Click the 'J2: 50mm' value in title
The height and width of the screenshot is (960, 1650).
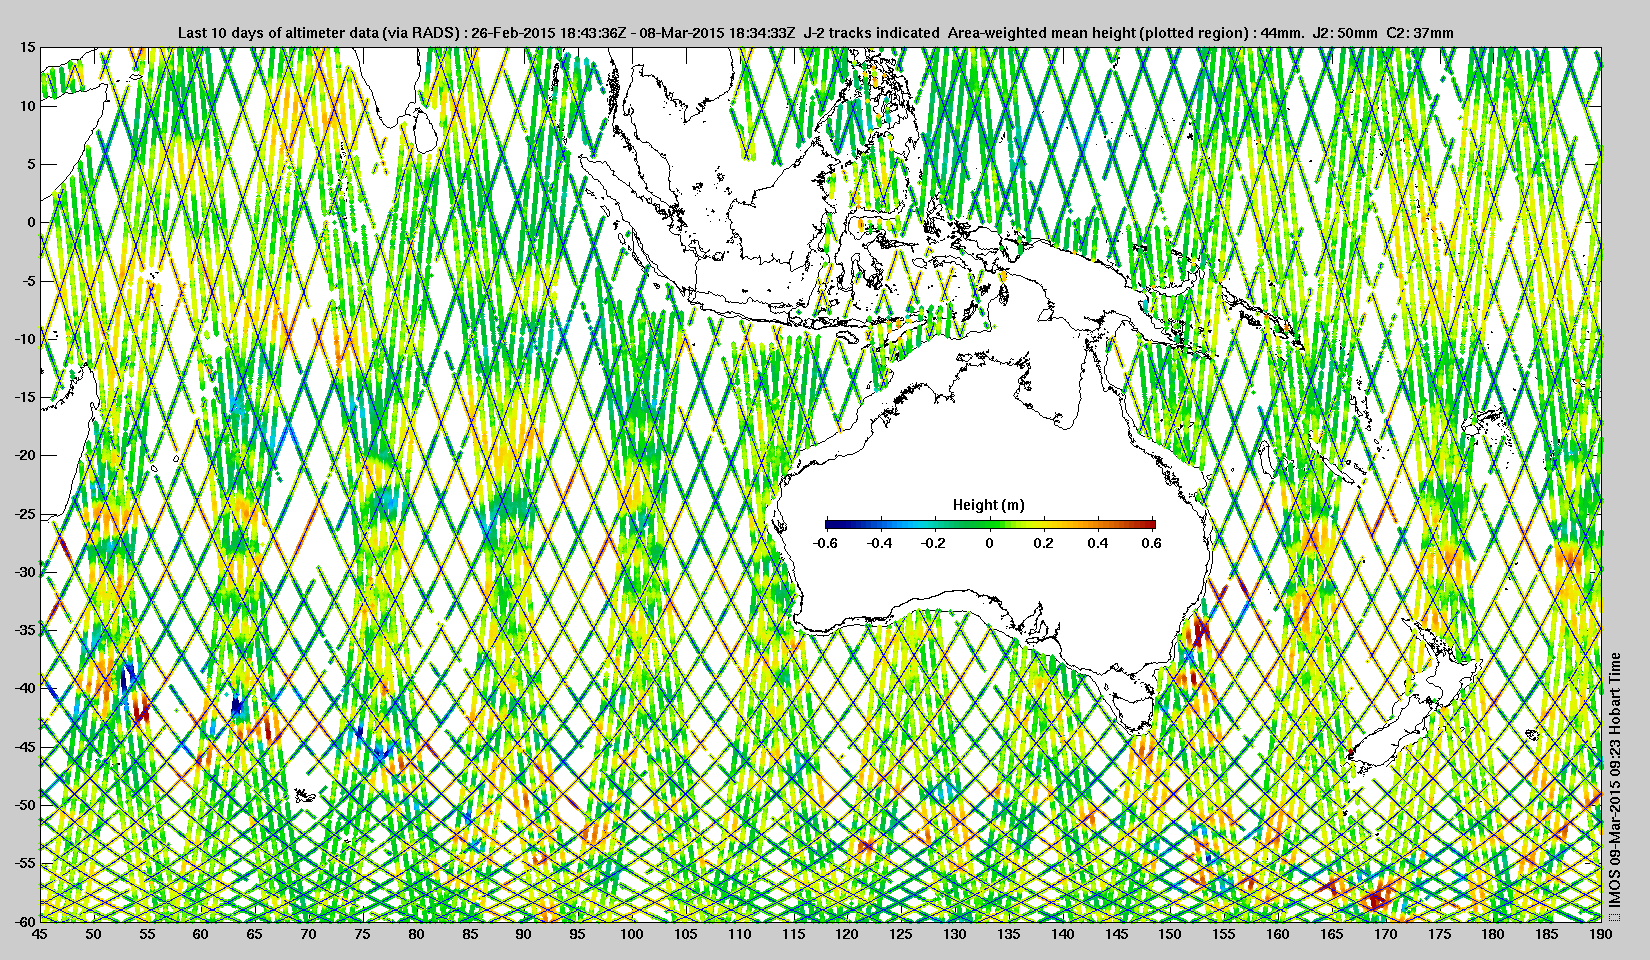point(1345,33)
